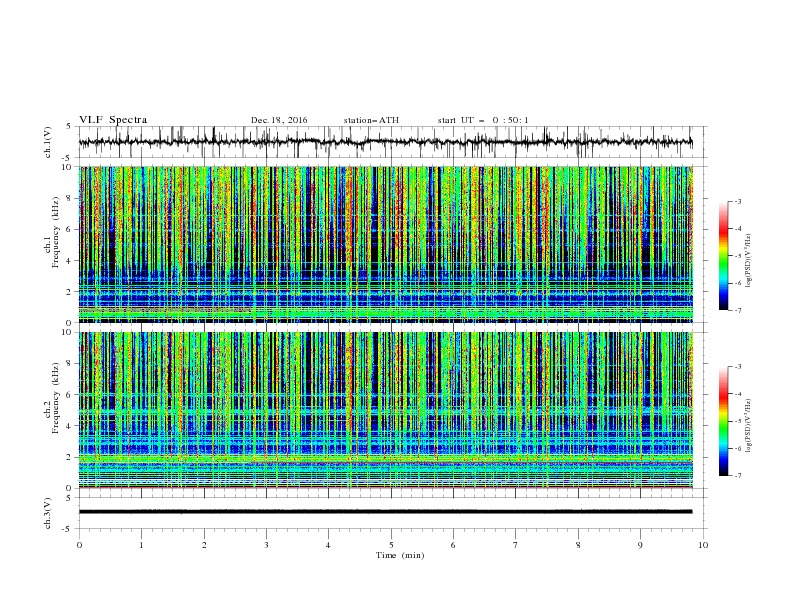Click the "ch.1(V)" axis label
Screen dimensions: 792x612
pyautogui.click(x=48, y=142)
